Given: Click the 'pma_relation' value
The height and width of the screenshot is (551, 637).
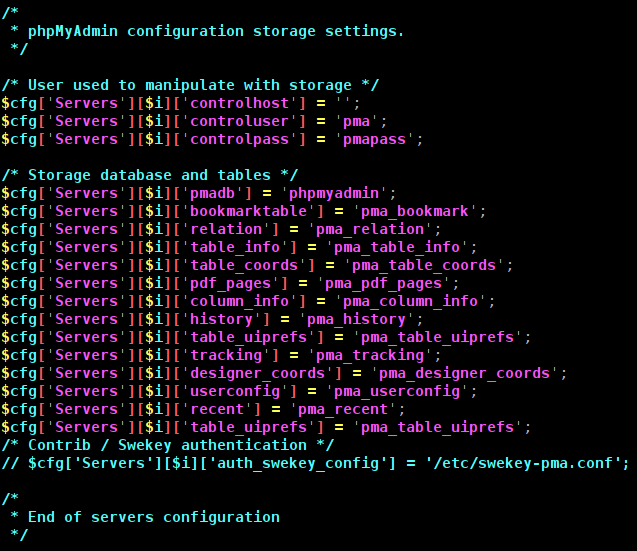Looking at the screenshot, I should tap(370, 229).
